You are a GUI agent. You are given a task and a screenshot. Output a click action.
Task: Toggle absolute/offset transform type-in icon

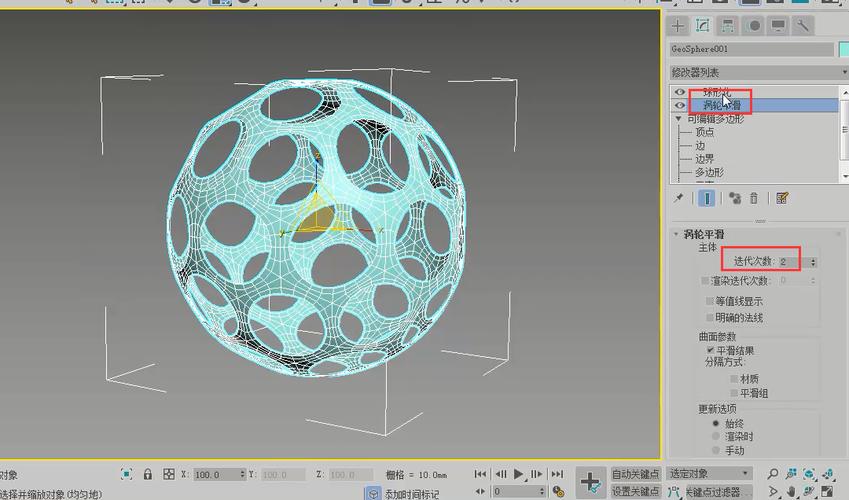(168, 475)
